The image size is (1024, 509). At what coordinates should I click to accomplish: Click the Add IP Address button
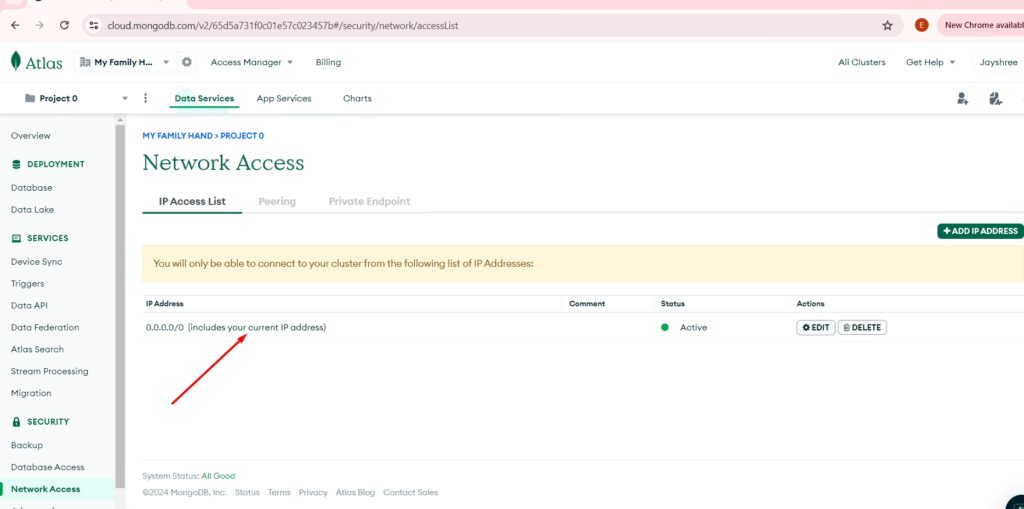coord(980,231)
